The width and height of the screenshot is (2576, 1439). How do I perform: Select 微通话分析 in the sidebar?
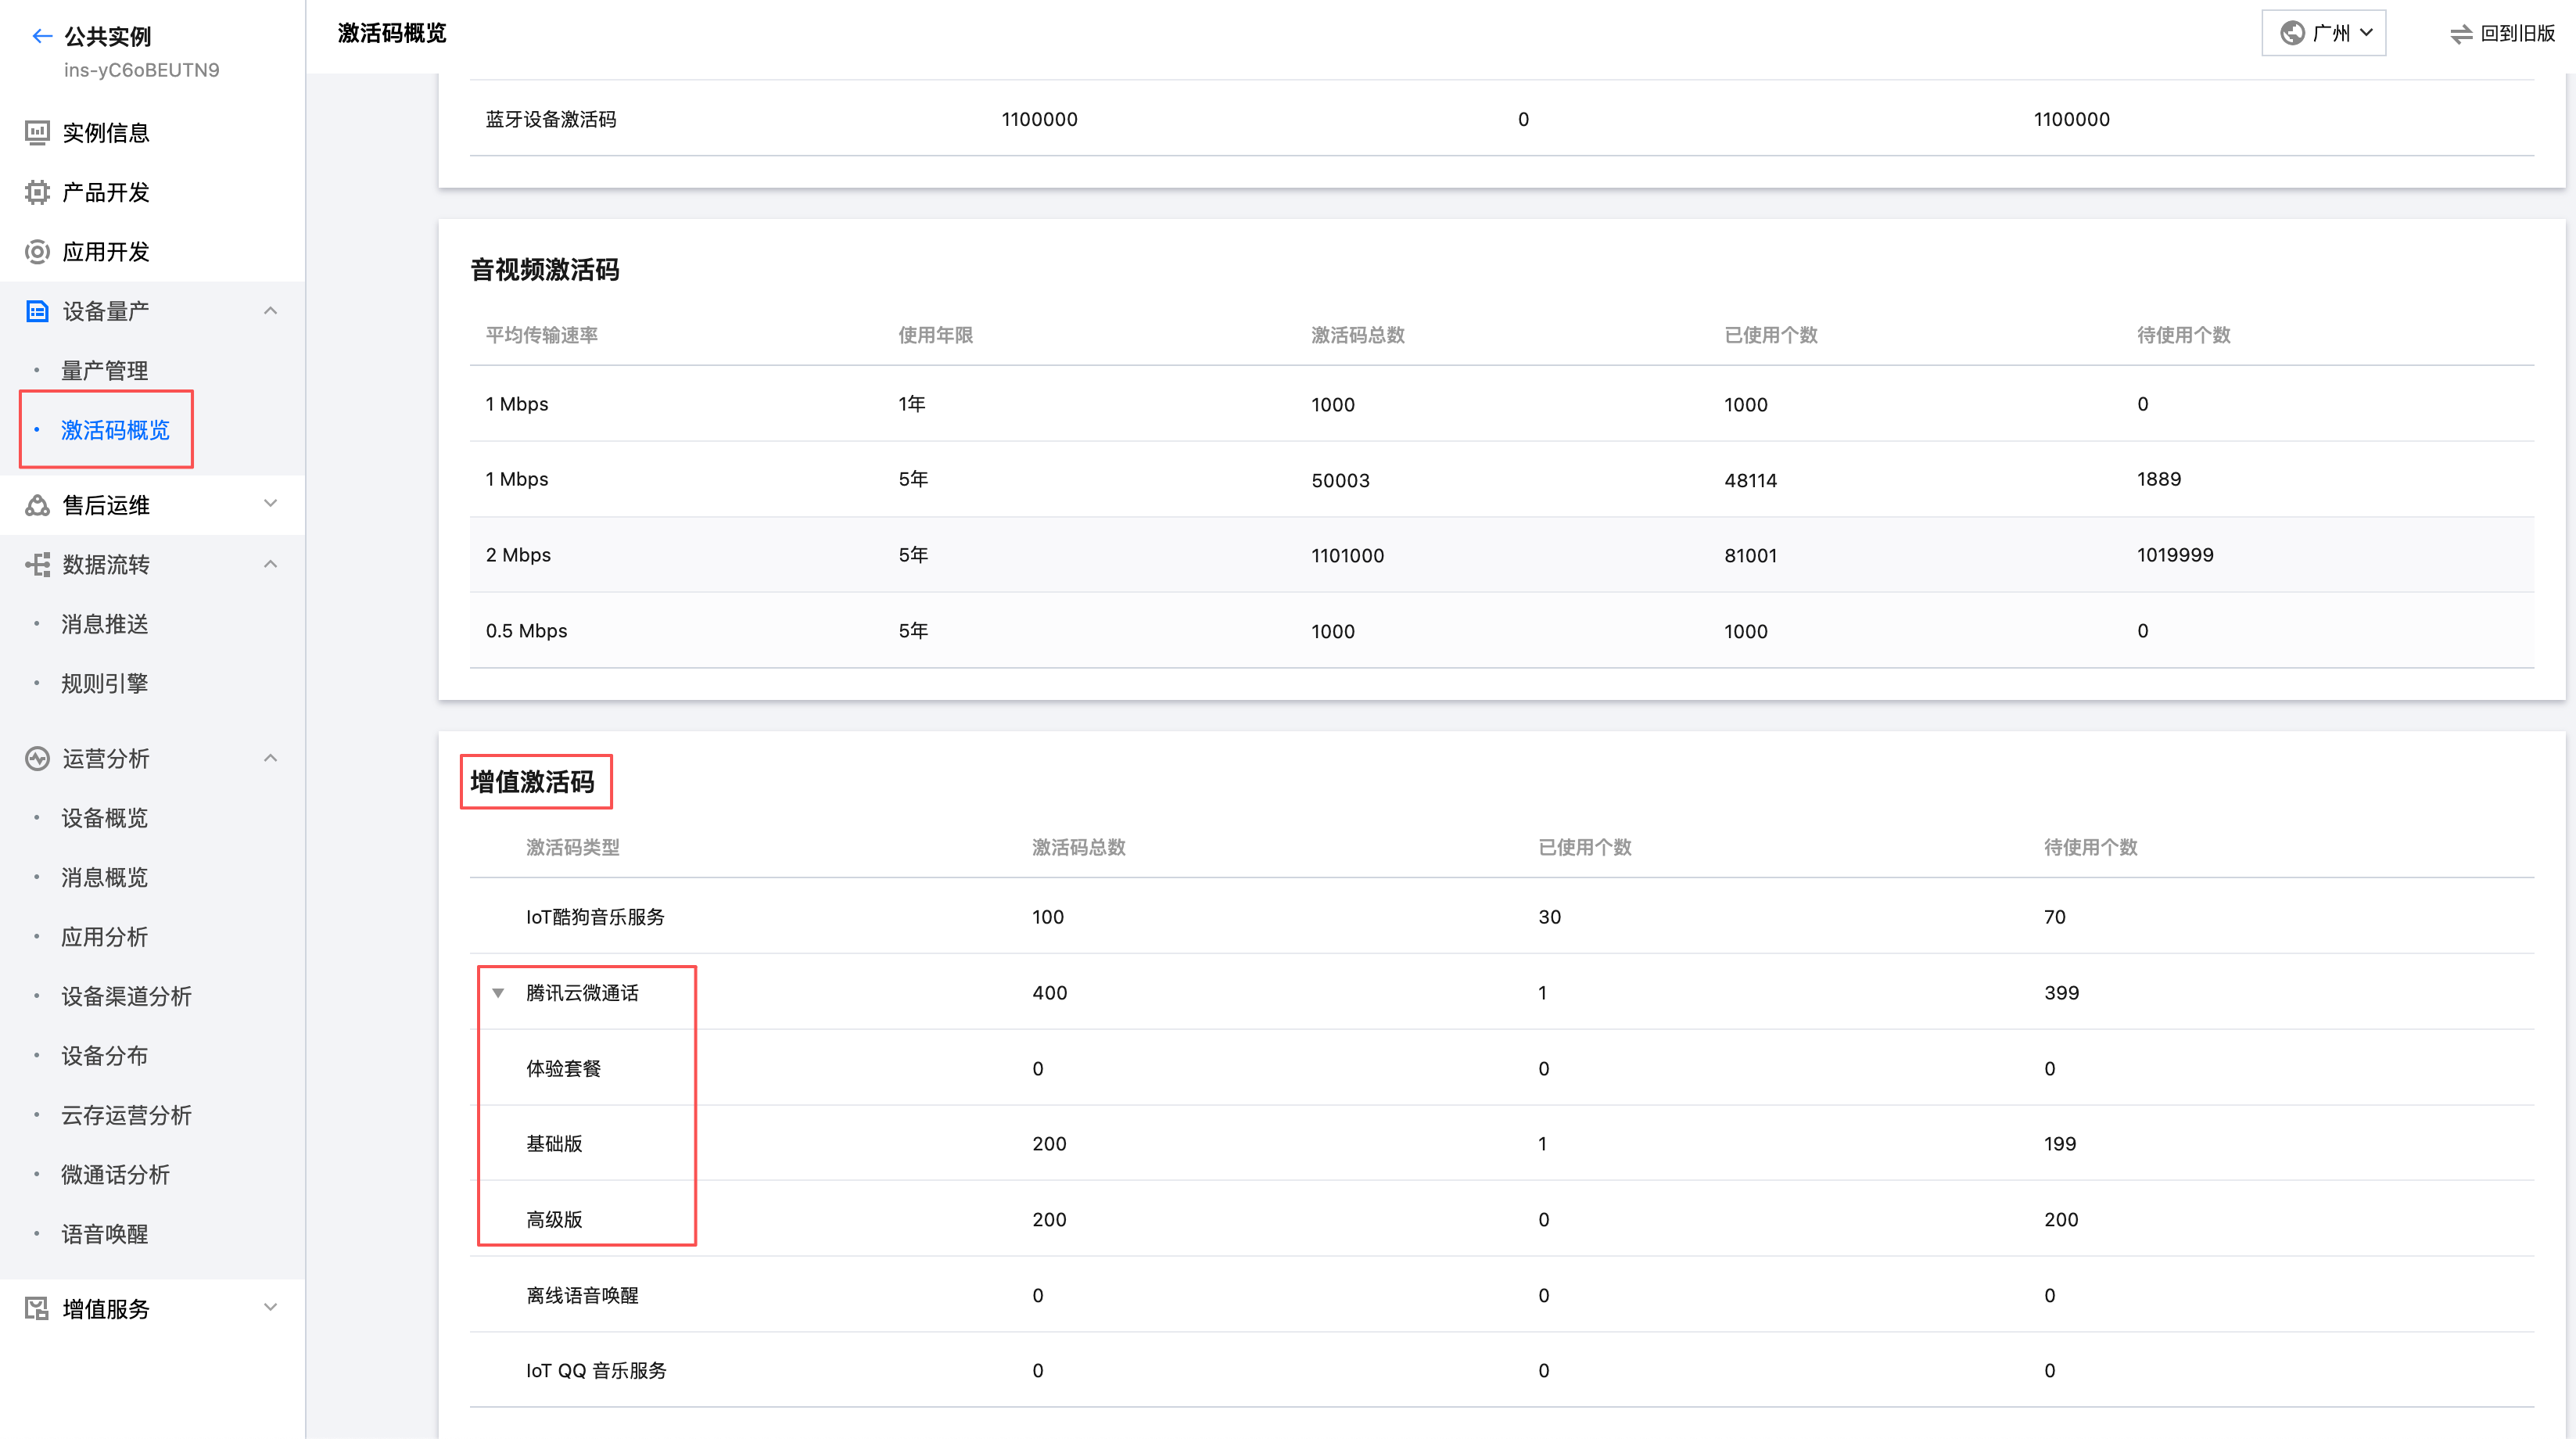[x=115, y=1174]
